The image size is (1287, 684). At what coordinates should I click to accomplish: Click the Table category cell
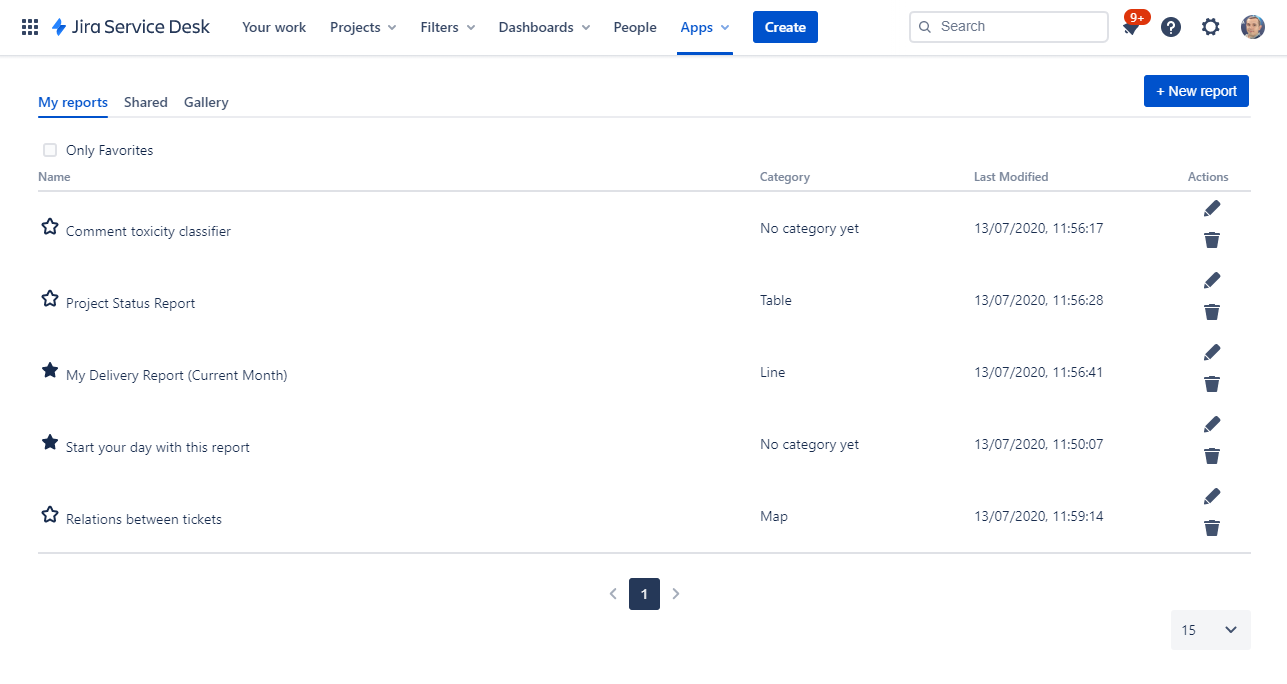pyautogui.click(x=776, y=300)
